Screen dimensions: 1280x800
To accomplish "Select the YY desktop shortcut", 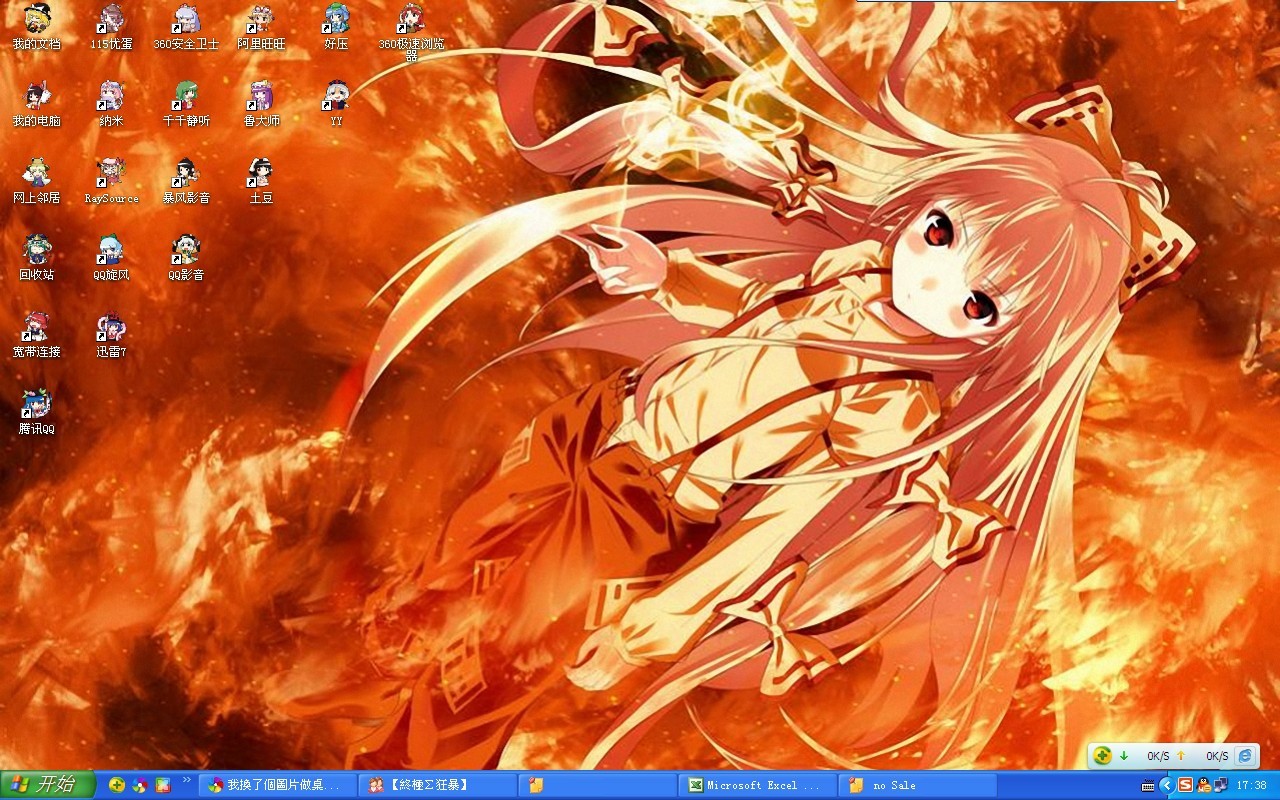I will 336,98.
